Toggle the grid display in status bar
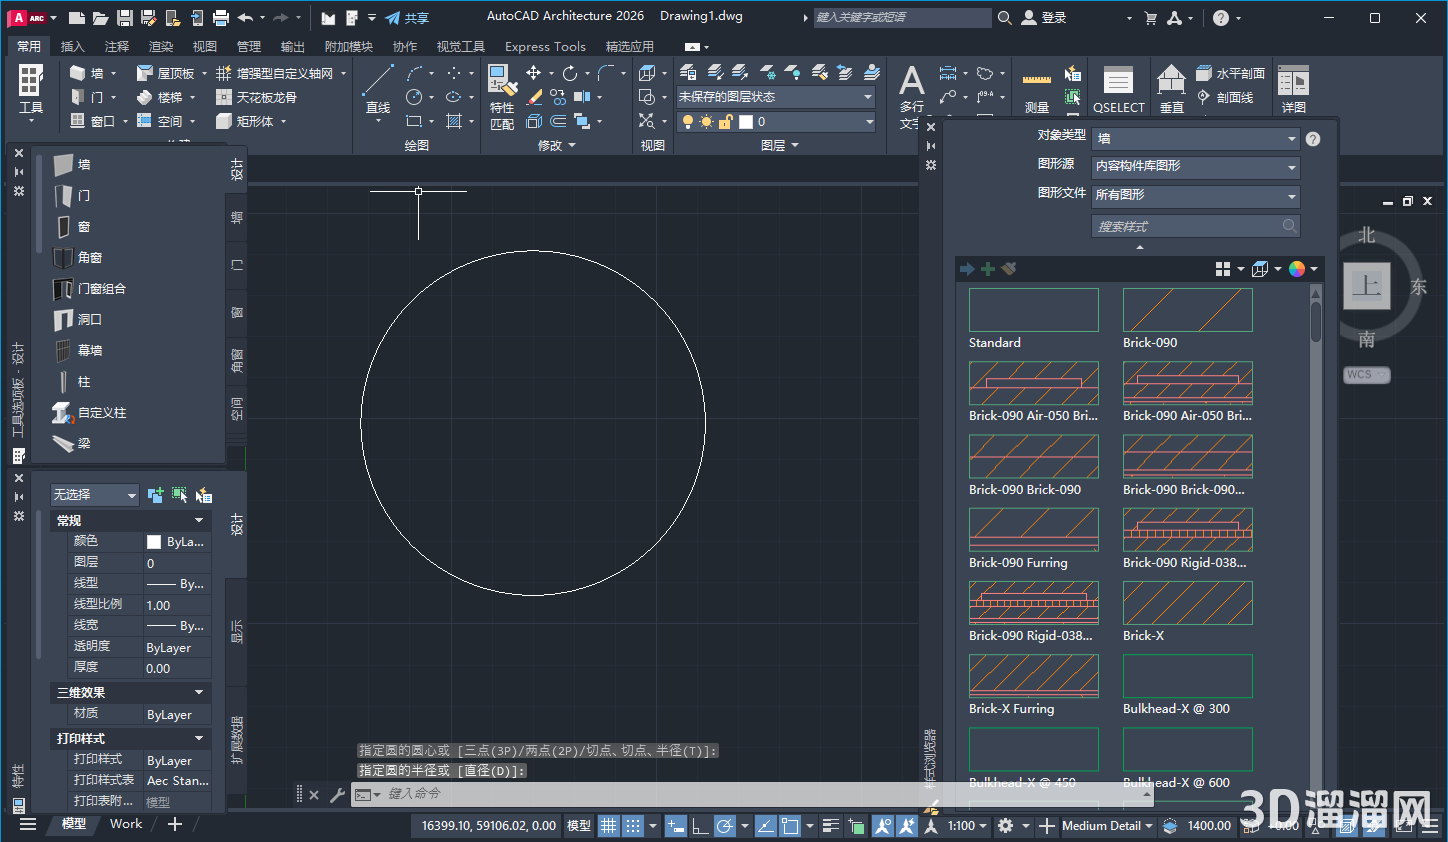The width and height of the screenshot is (1448, 842). click(x=608, y=826)
